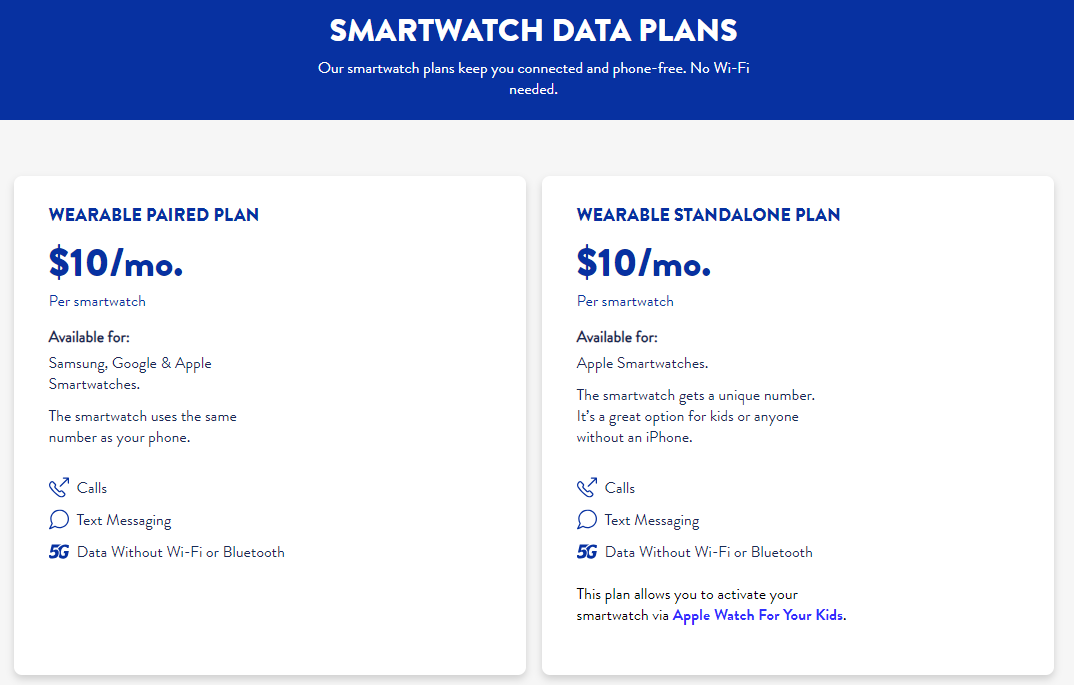Click the 5G icon on the Standalone Plan
1074x685 pixels.
click(x=586, y=551)
